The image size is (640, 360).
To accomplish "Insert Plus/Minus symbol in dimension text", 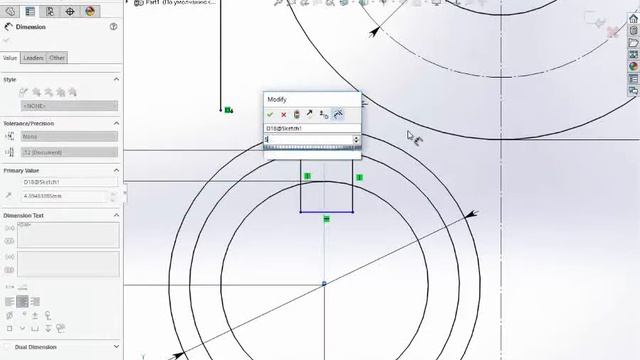I will pos(35,315).
